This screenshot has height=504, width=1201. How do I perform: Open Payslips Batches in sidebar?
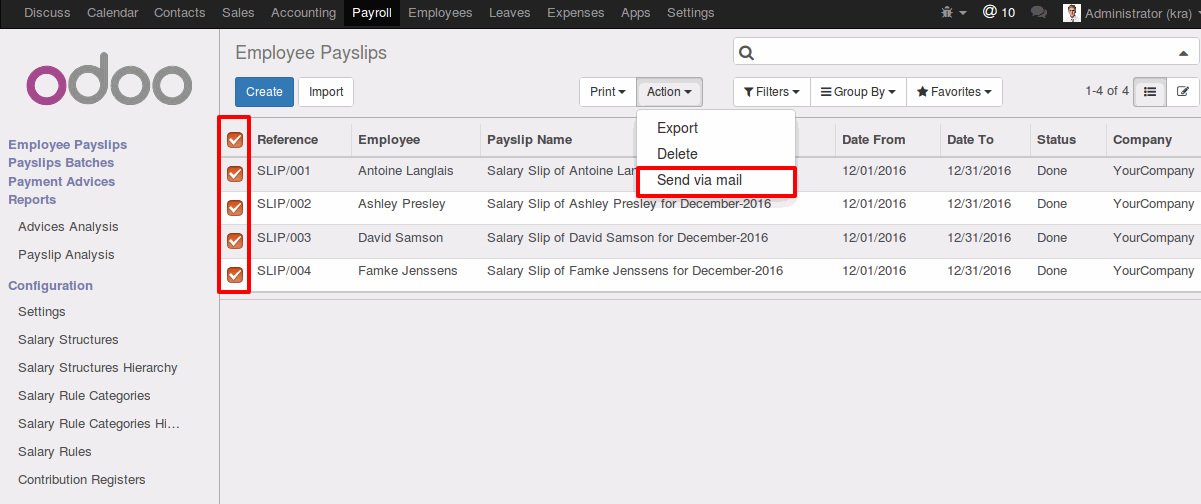coord(61,163)
